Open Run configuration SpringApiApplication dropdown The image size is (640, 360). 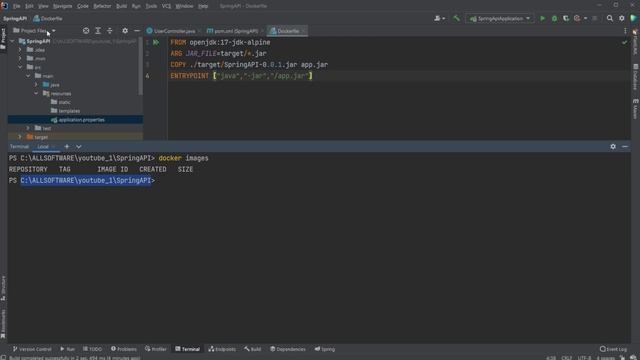tap(500, 18)
